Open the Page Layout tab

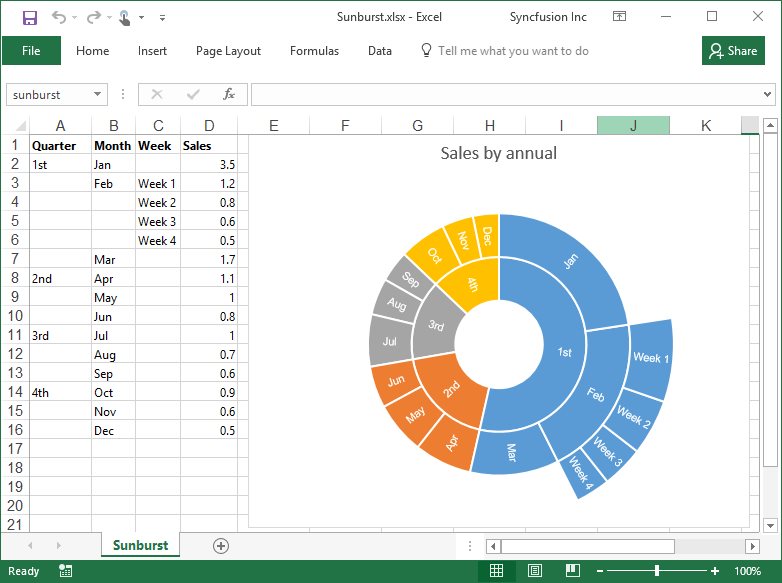[x=228, y=51]
